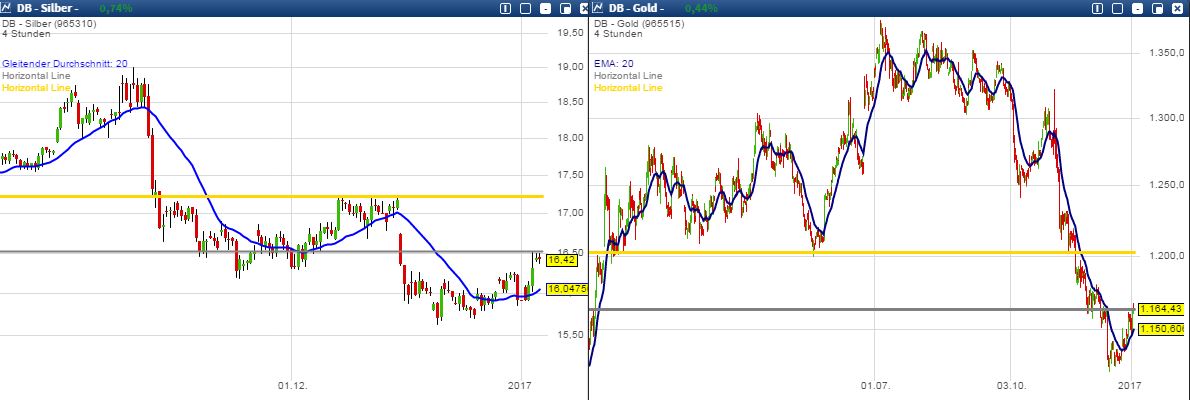Click the empty square icon in the Gold window title bar
The width and height of the screenshot is (1190, 400).
[x=1118, y=8]
